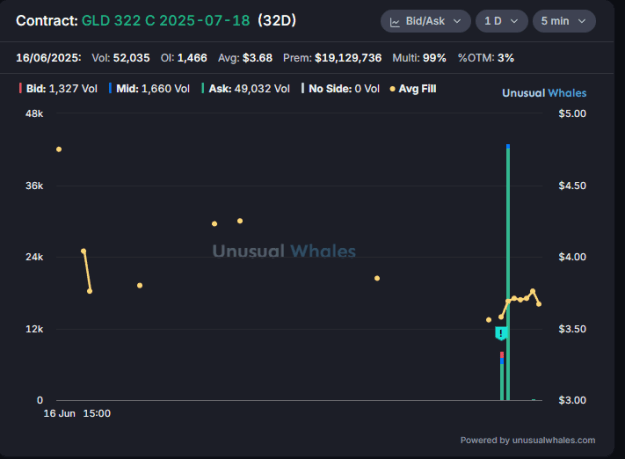The height and width of the screenshot is (459, 625).
Task: Click the Multi: 99% stat
Action: [419, 58]
